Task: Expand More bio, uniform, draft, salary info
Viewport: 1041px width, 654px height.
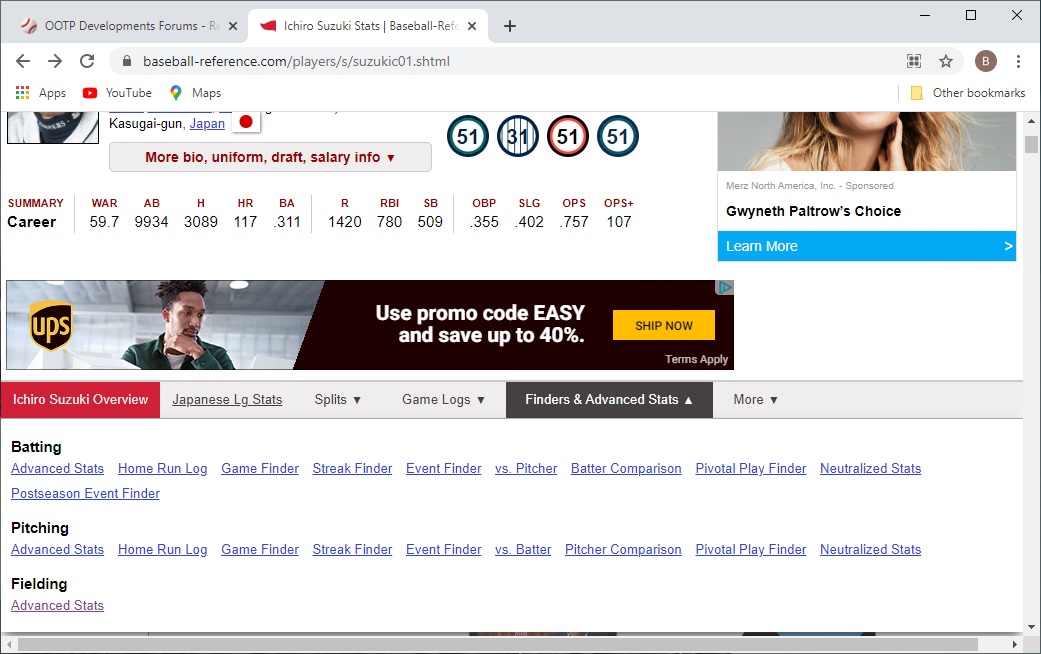Action: (270, 157)
